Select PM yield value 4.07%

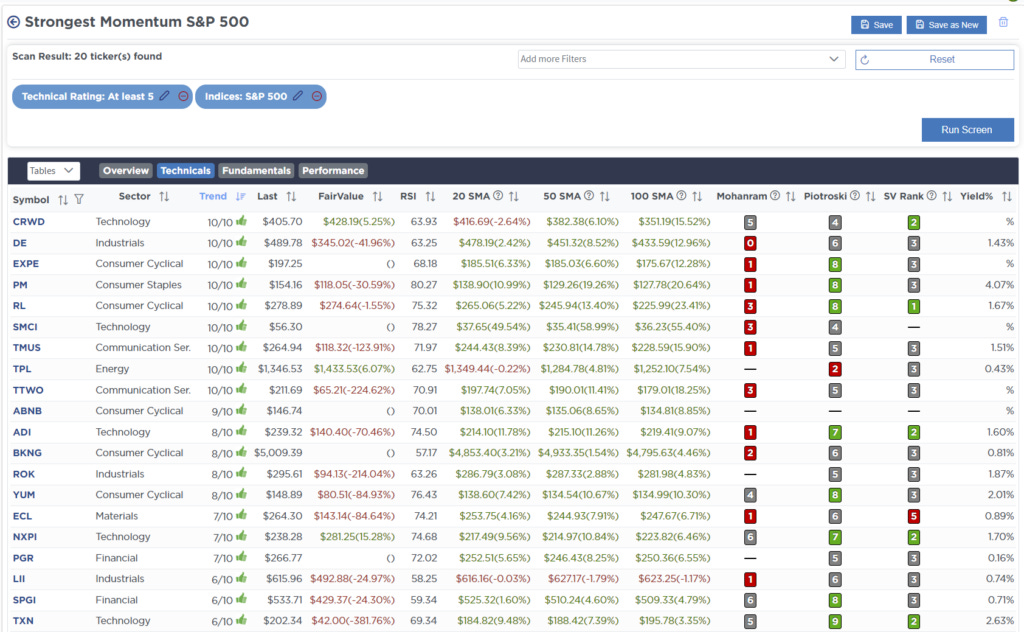[x=999, y=285]
